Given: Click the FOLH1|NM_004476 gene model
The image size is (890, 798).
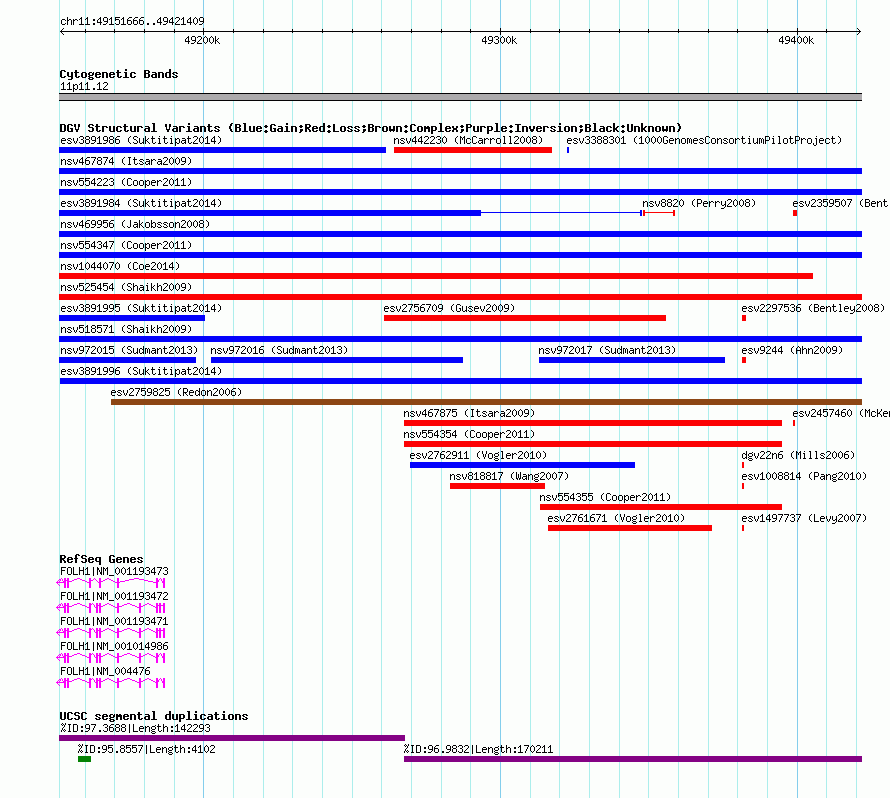Looking at the screenshot, I should pyautogui.click(x=111, y=683).
